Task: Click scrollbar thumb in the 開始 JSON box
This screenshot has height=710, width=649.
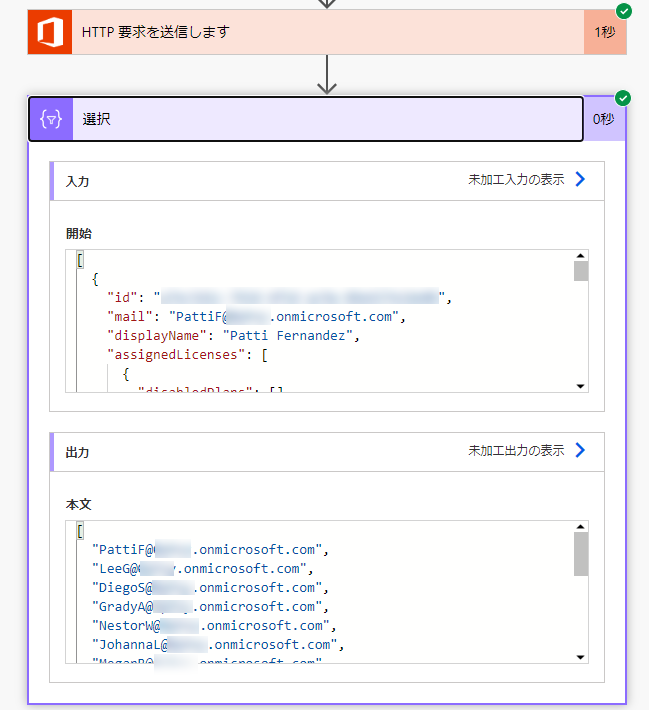Action: point(581,271)
